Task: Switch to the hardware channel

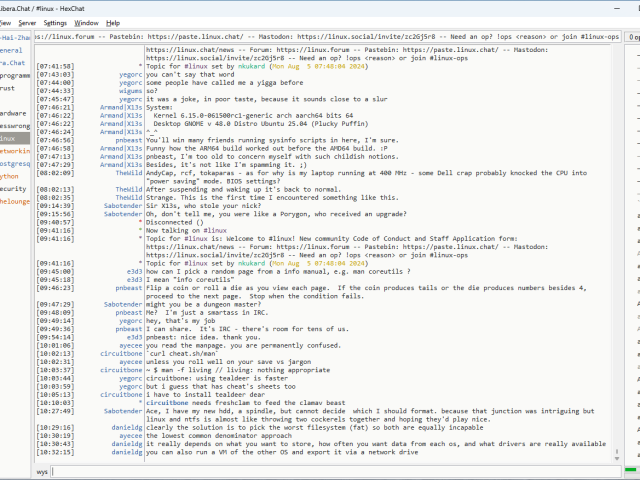Action: (14, 113)
